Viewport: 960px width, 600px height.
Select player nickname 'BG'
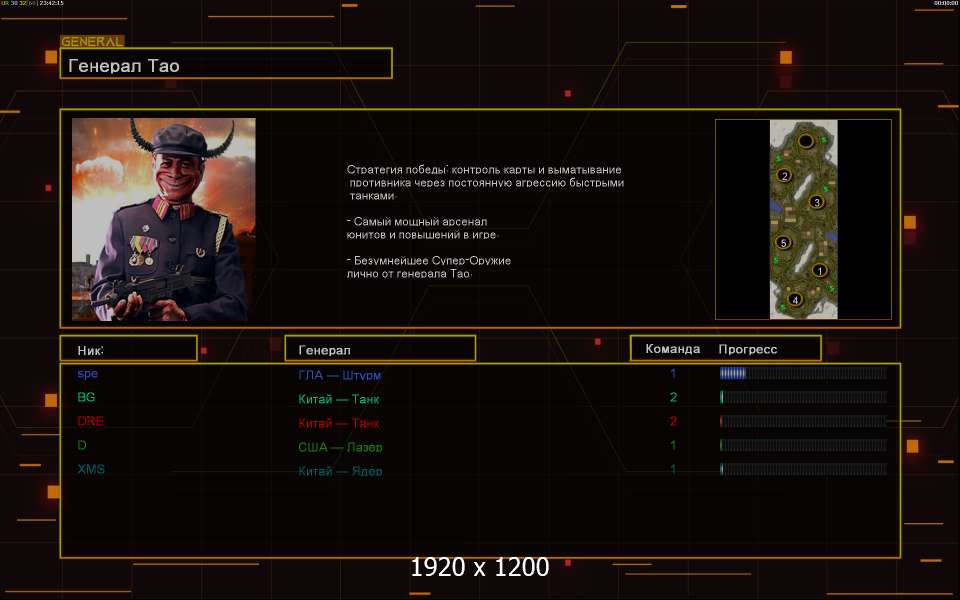point(86,397)
